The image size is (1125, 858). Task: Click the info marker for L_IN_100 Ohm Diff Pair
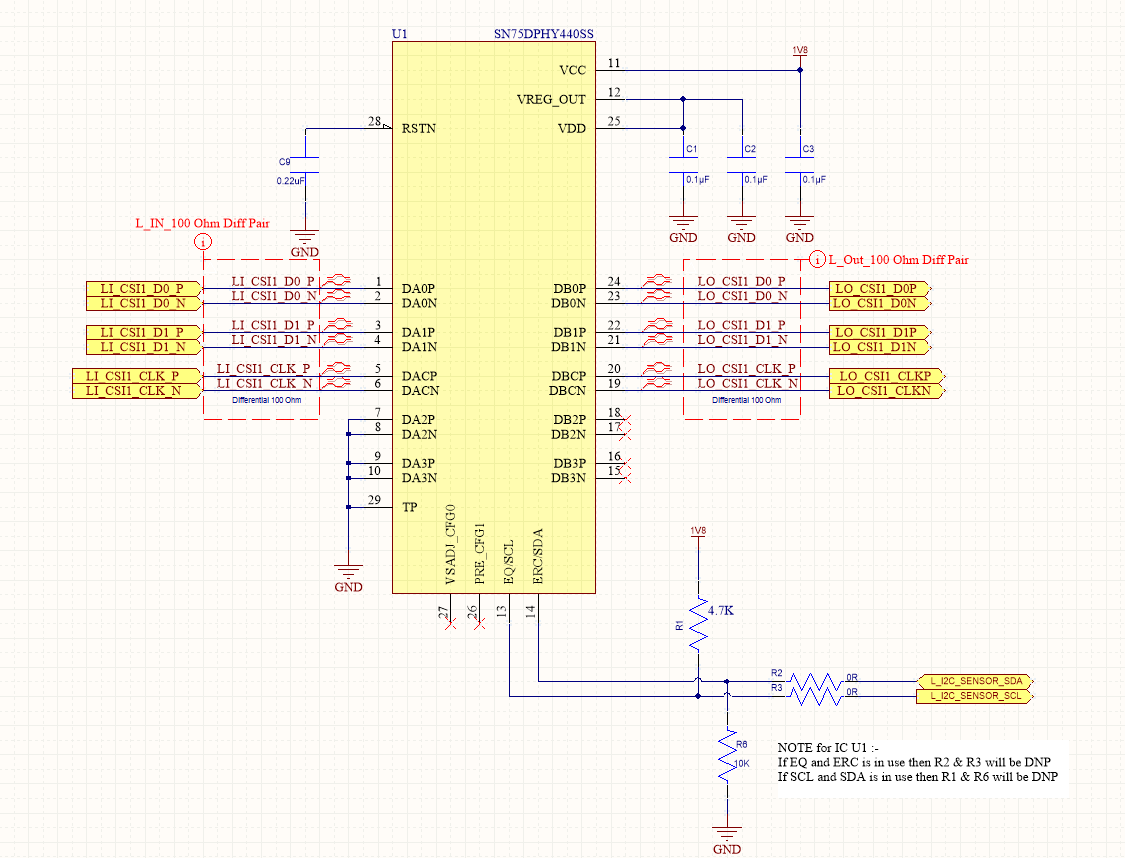[x=204, y=242]
